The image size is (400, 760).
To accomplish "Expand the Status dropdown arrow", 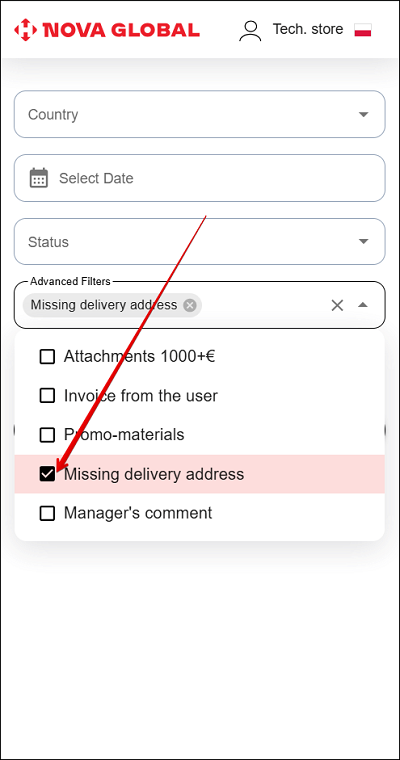I will (363, 241).
